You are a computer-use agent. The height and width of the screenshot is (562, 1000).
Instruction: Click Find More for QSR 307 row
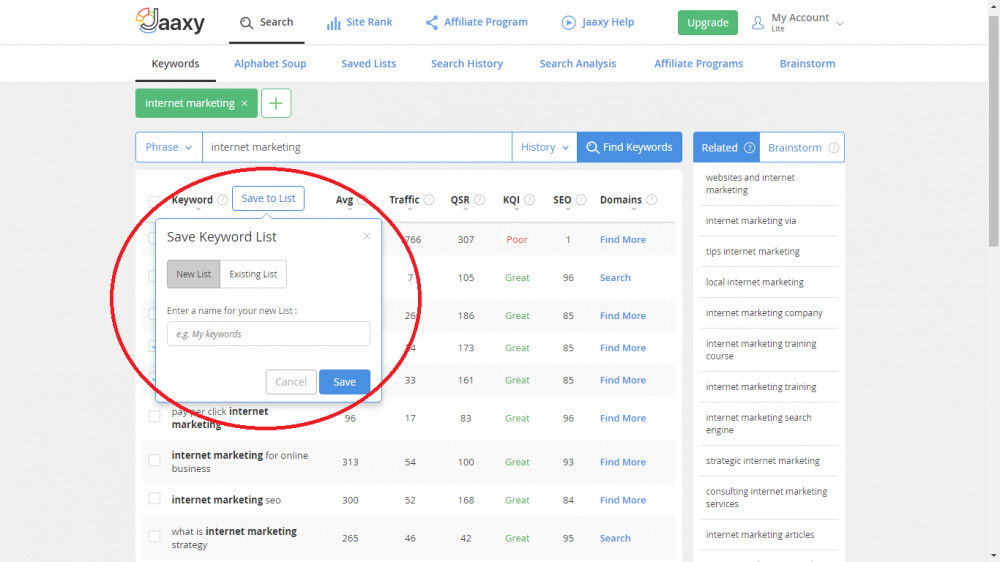(x=622, y=239)
